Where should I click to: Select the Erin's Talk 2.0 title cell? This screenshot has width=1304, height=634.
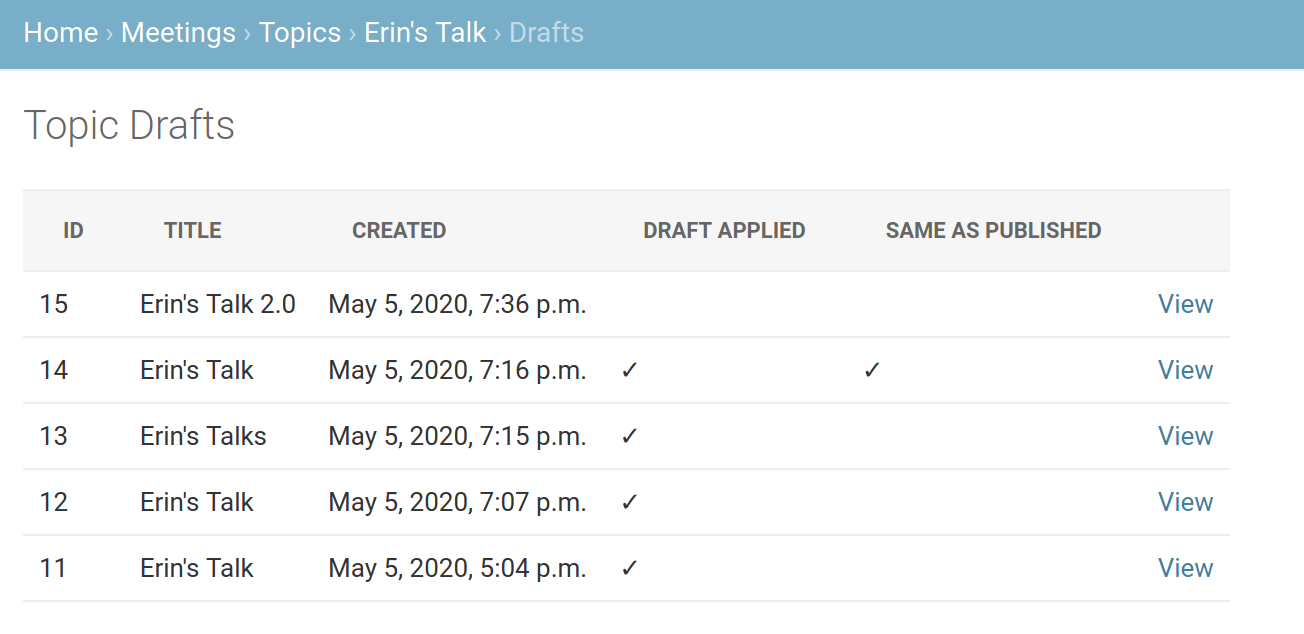218,304
